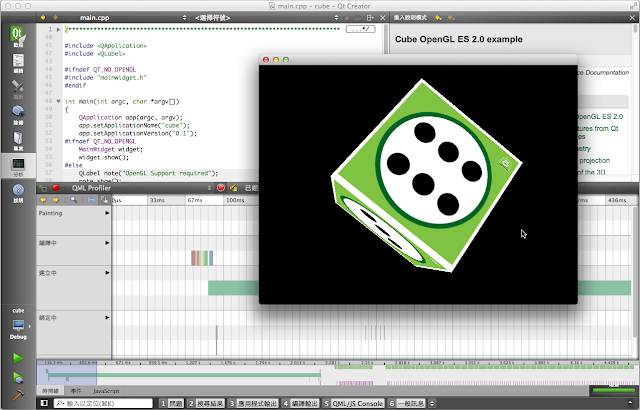Viewport: 640px width, 410px height.
Task: Jump to previous event in profiler timeline
Action: coord(43,200)
